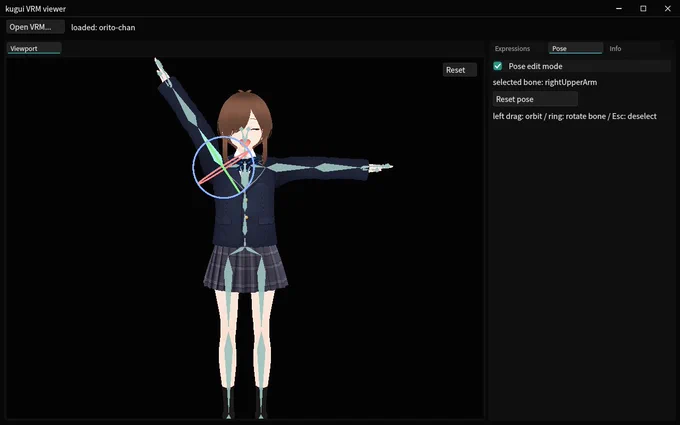Close the kugui VRM viewer window
Screen dimensions: 680x425
667,8
